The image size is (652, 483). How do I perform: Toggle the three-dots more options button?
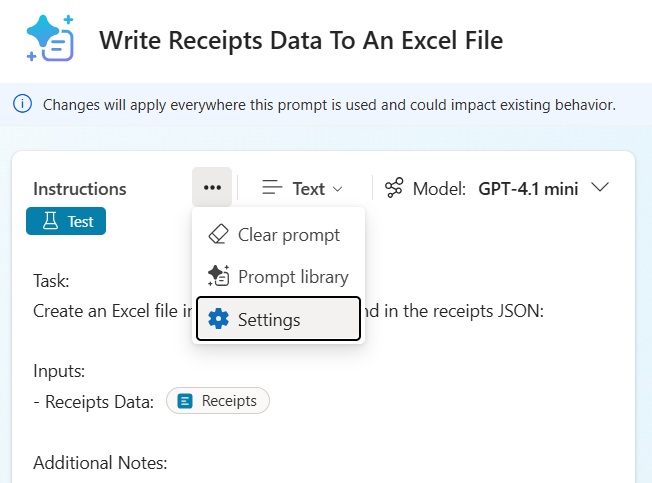[212, 187]
